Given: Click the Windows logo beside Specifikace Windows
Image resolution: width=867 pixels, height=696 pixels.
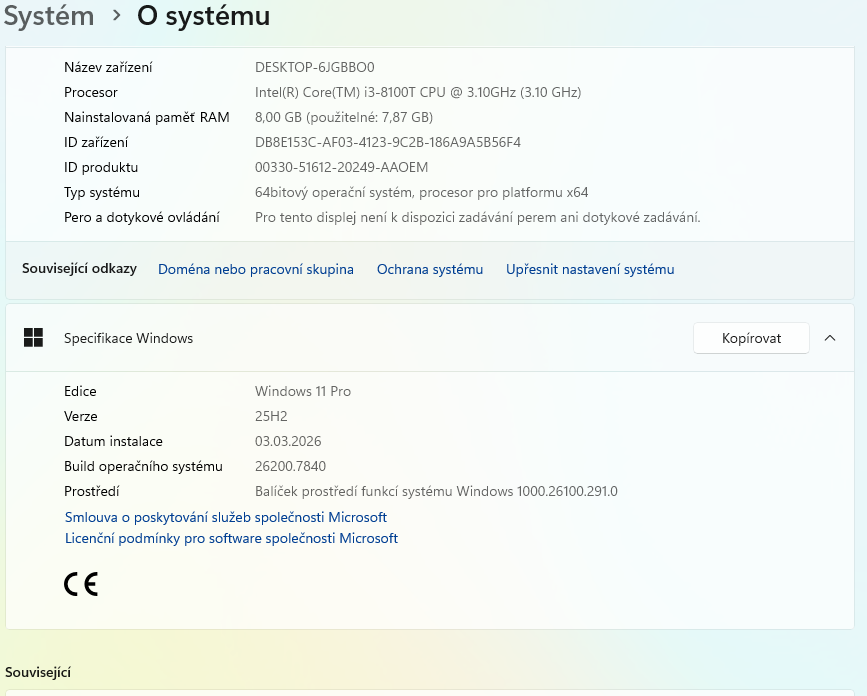Looking at the screenshot, I should pos(33,338).
